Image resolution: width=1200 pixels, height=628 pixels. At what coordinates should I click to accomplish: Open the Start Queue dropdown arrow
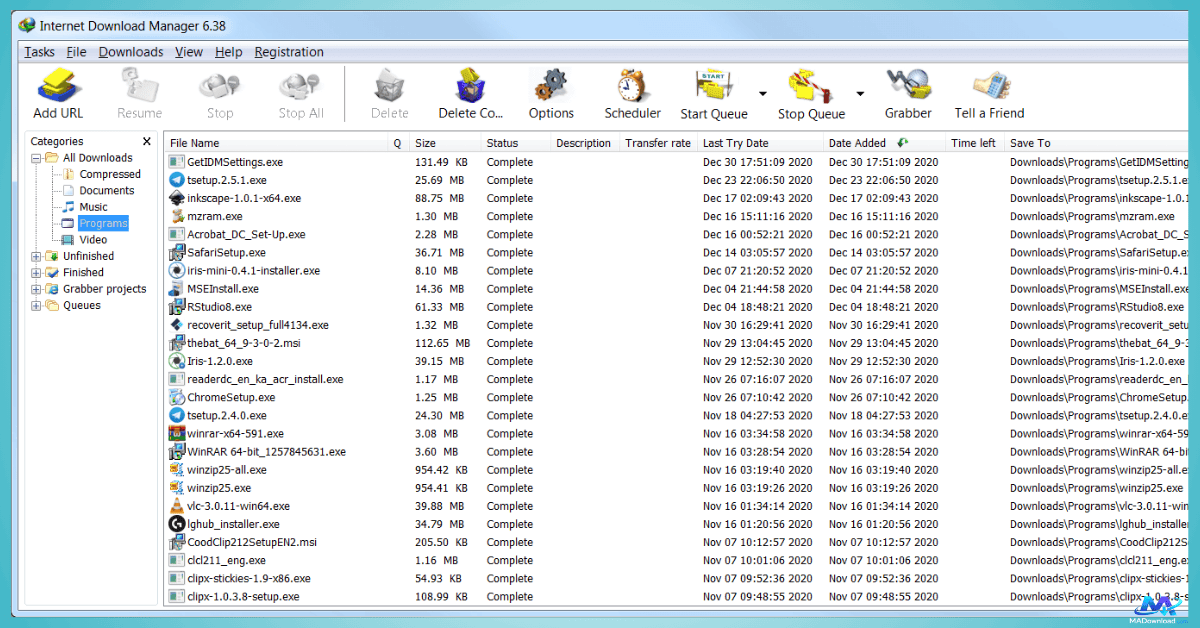(x=763, y=94)
